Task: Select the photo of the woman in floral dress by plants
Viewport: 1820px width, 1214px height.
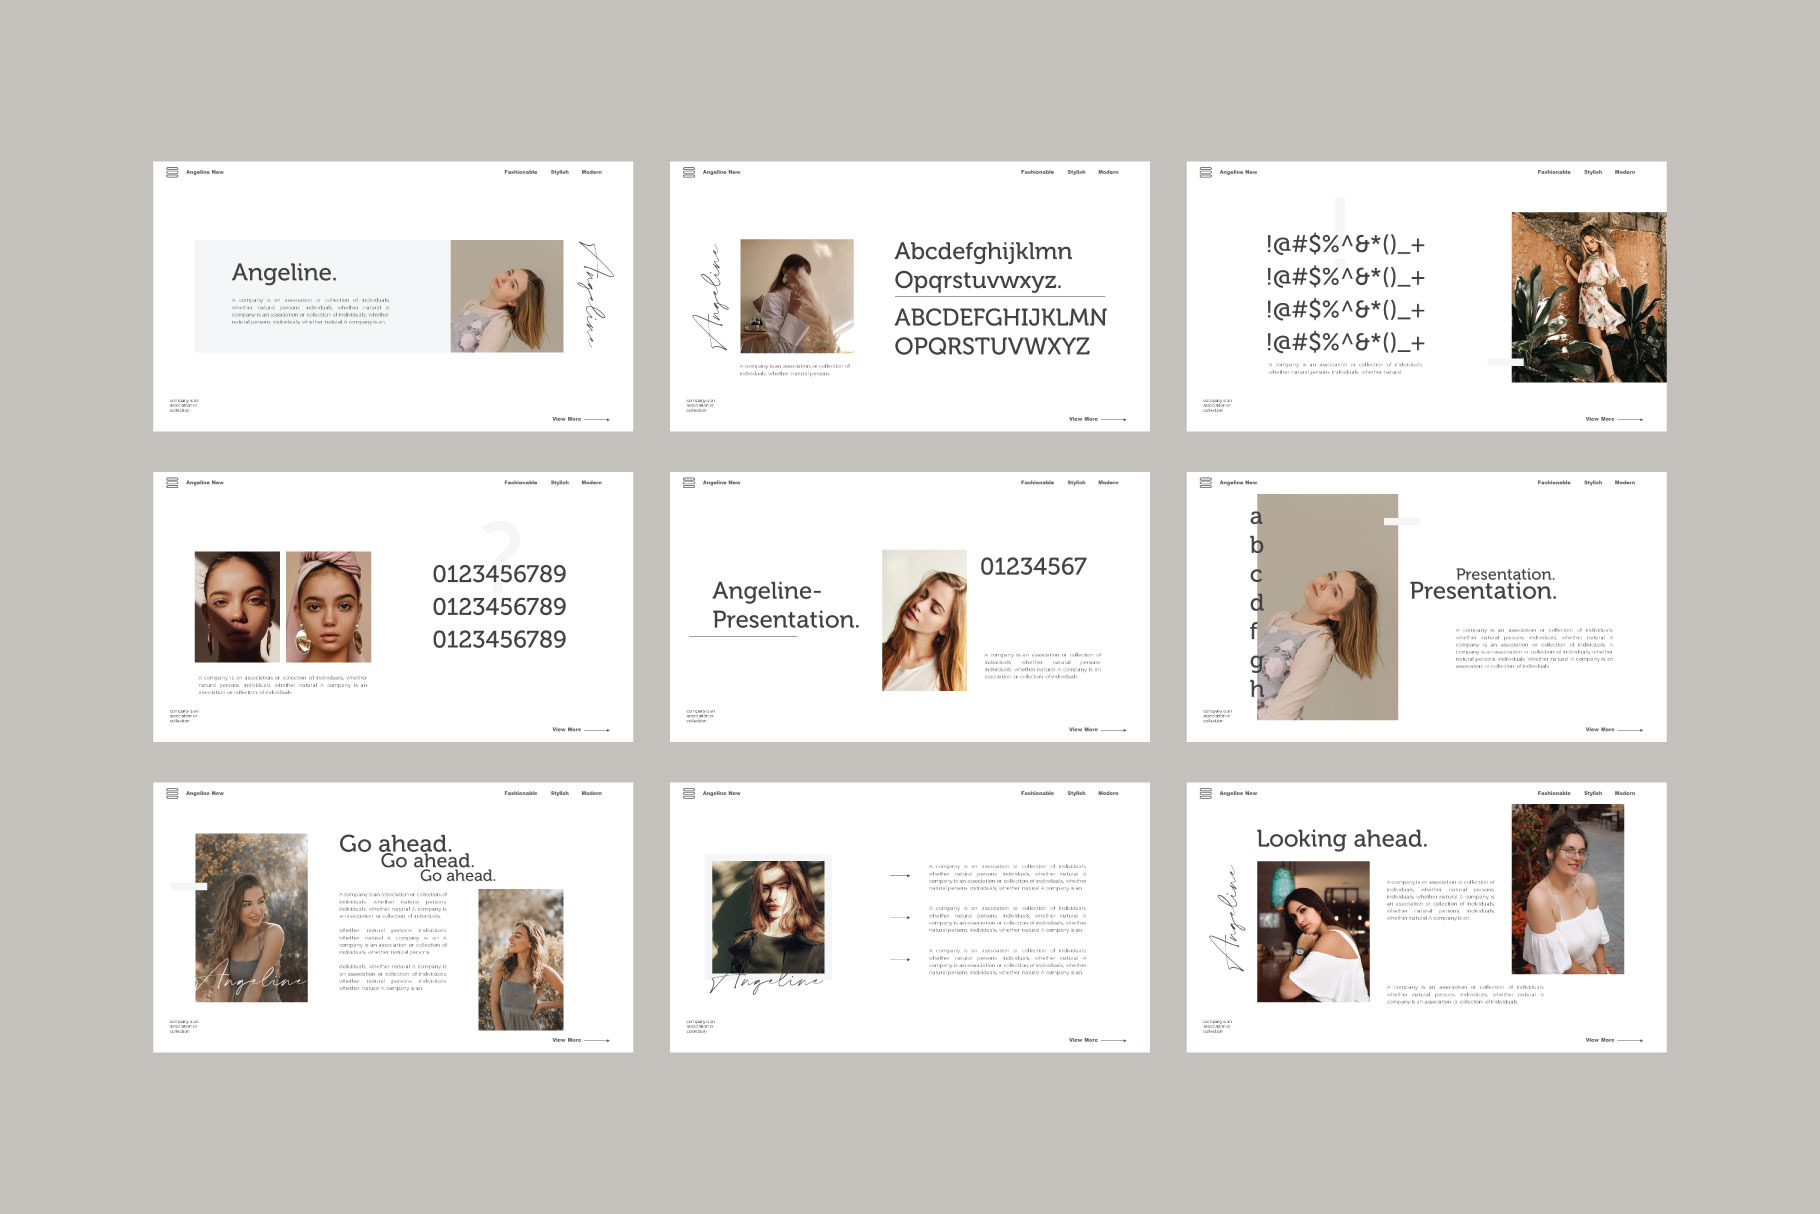Action: click(x=1588, y=297)
